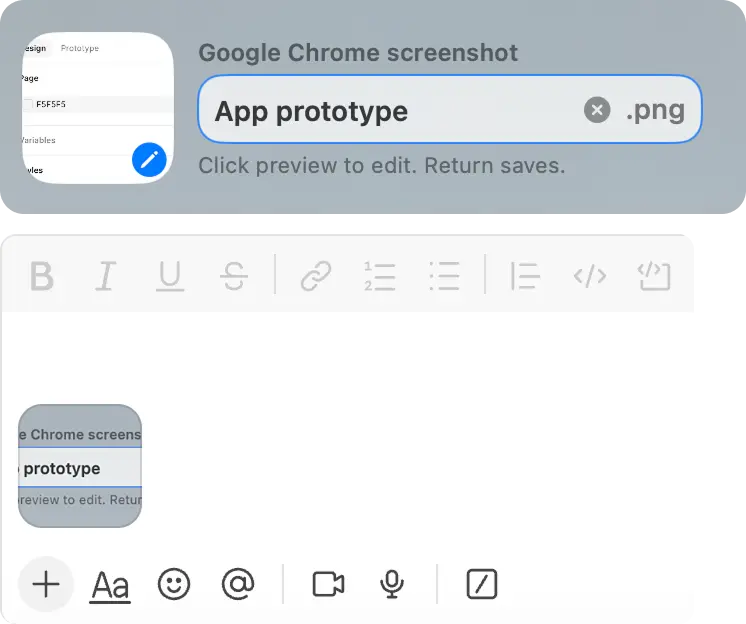
Task: Start a bulleted list
Action: [x=444, y=276]
